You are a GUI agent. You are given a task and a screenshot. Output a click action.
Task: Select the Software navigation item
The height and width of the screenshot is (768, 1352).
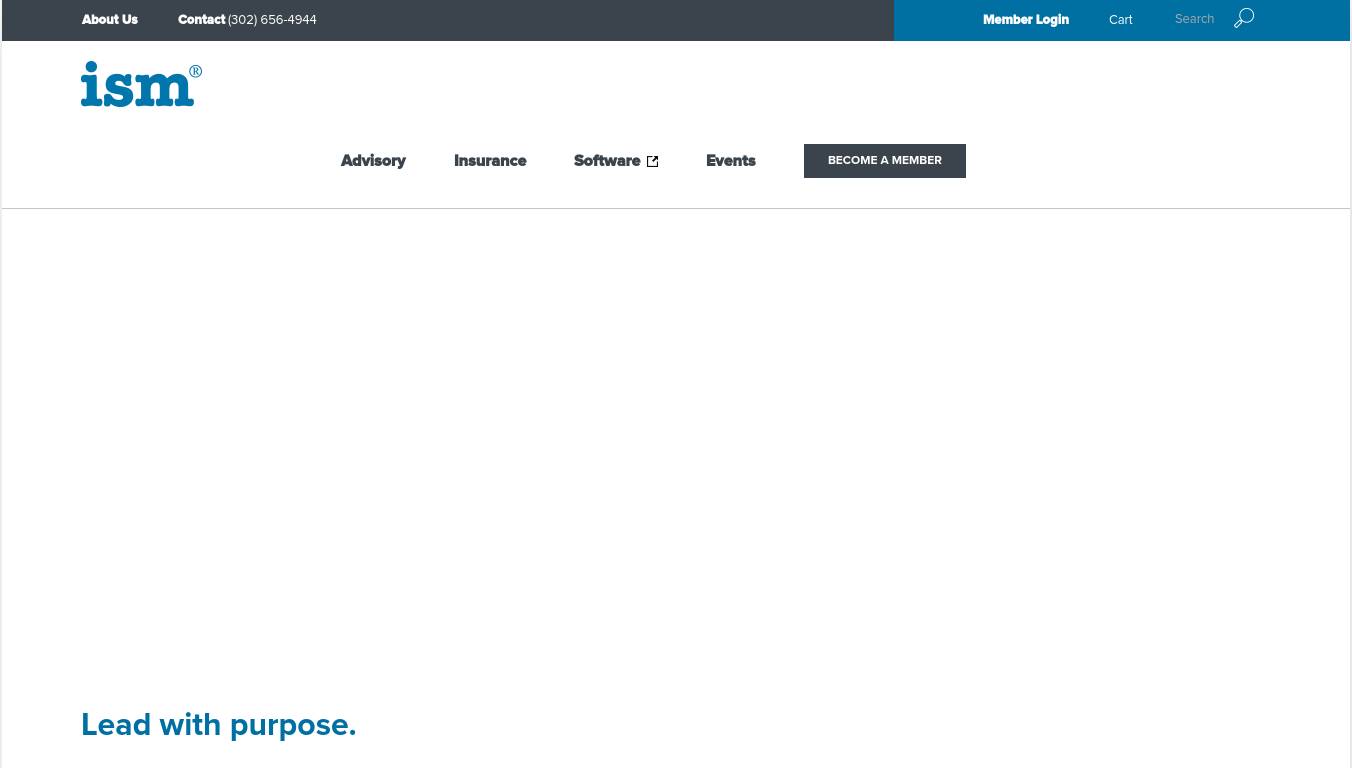606,161
